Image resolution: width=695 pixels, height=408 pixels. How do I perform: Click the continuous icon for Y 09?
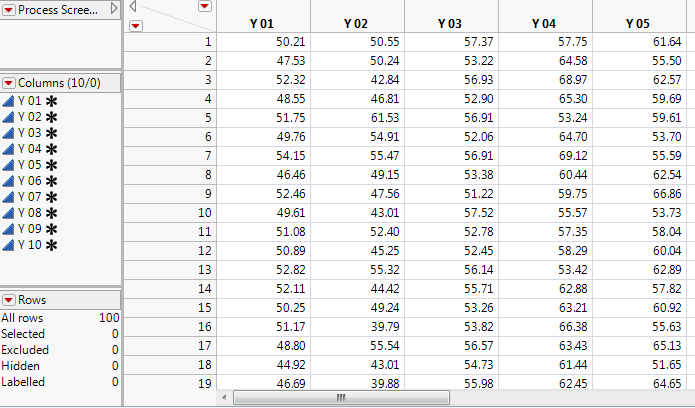click(x=8, y=229)
